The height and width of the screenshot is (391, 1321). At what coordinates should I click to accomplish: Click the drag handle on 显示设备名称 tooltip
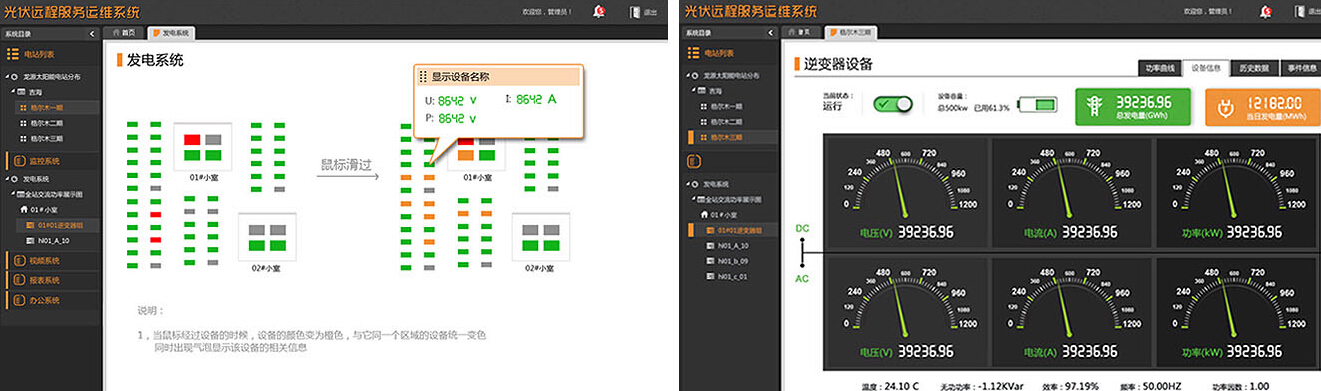424,76
